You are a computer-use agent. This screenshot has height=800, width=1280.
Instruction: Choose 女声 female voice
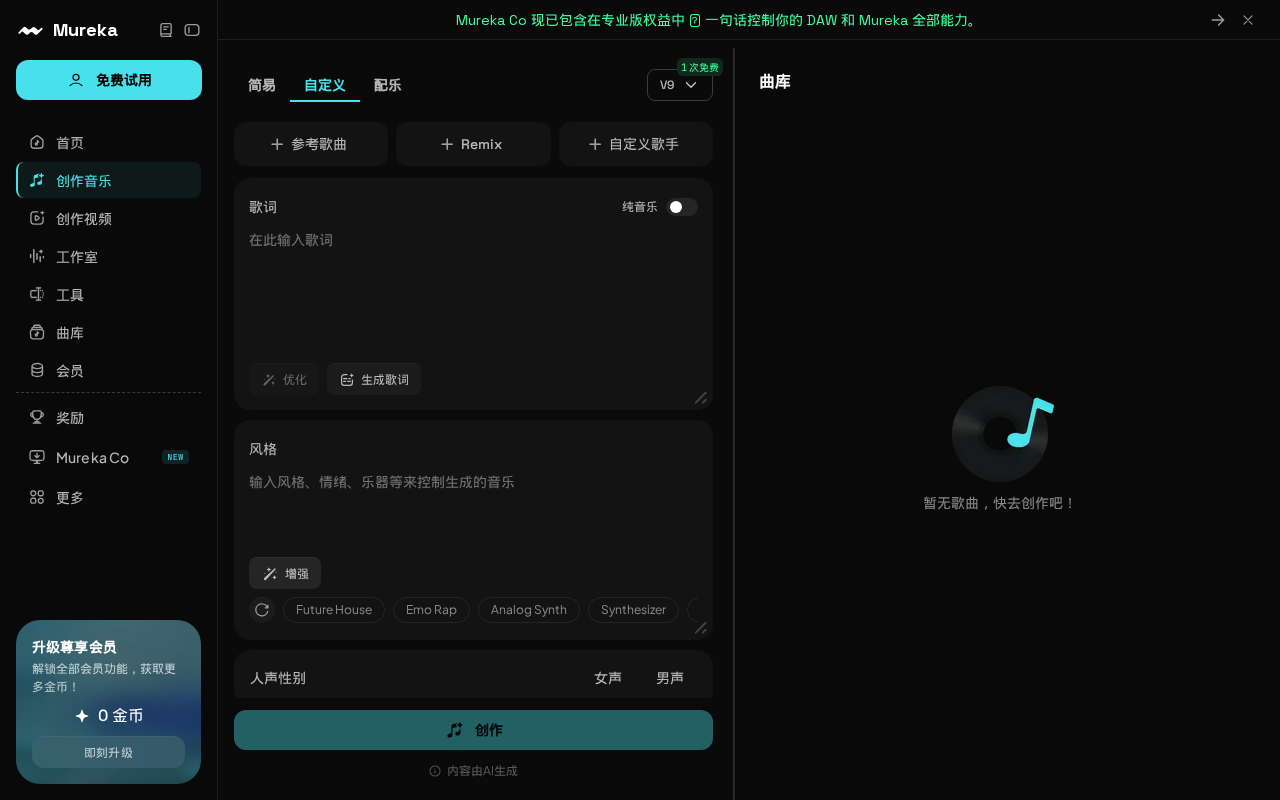tap(608, 678)
